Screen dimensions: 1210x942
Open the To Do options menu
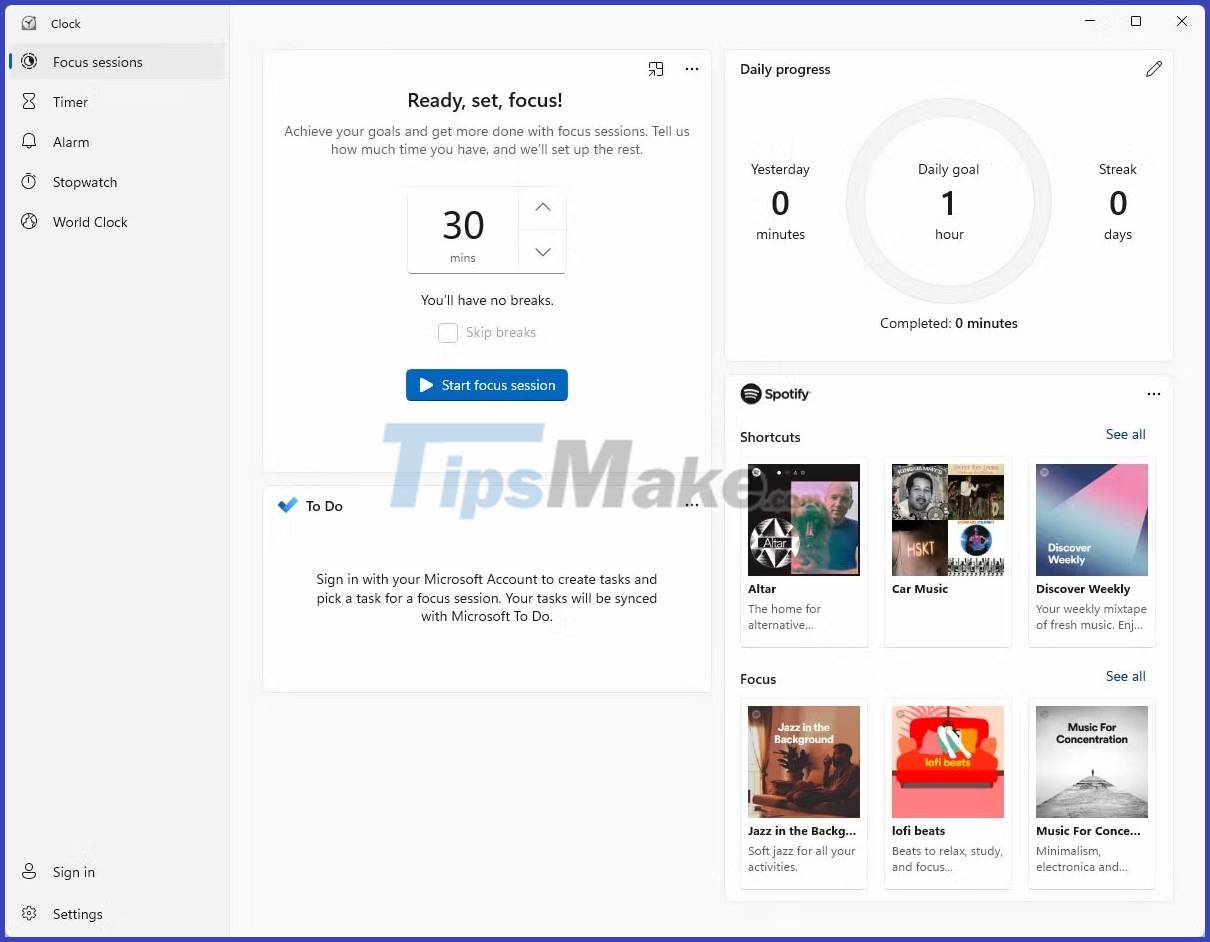(691, 504)
